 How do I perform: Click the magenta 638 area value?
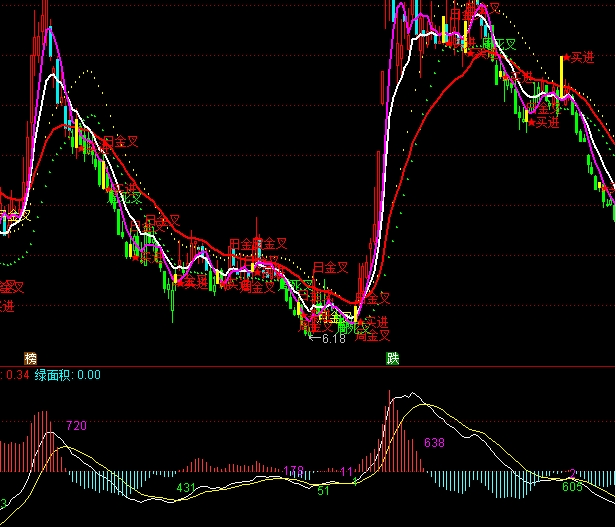click(x=434, y=442)
